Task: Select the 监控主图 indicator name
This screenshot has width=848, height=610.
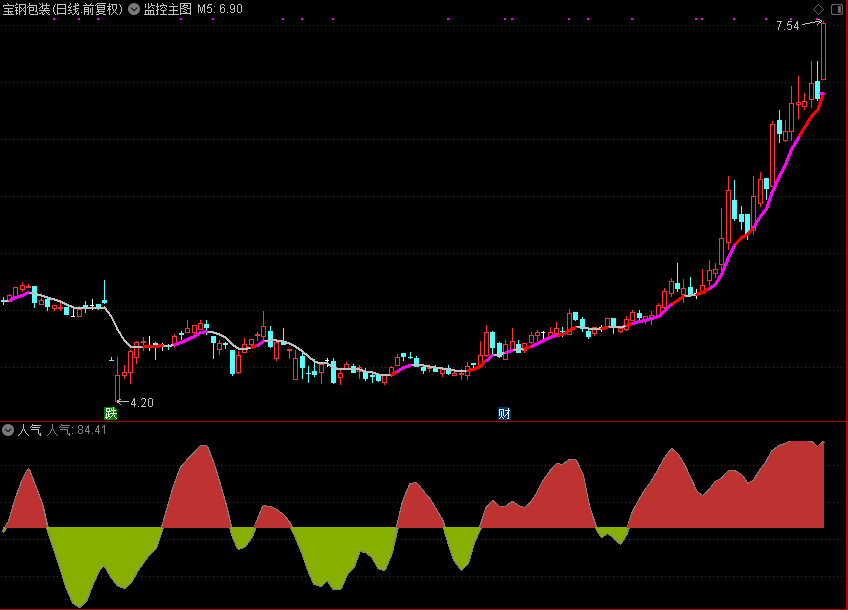Action: 167,9
